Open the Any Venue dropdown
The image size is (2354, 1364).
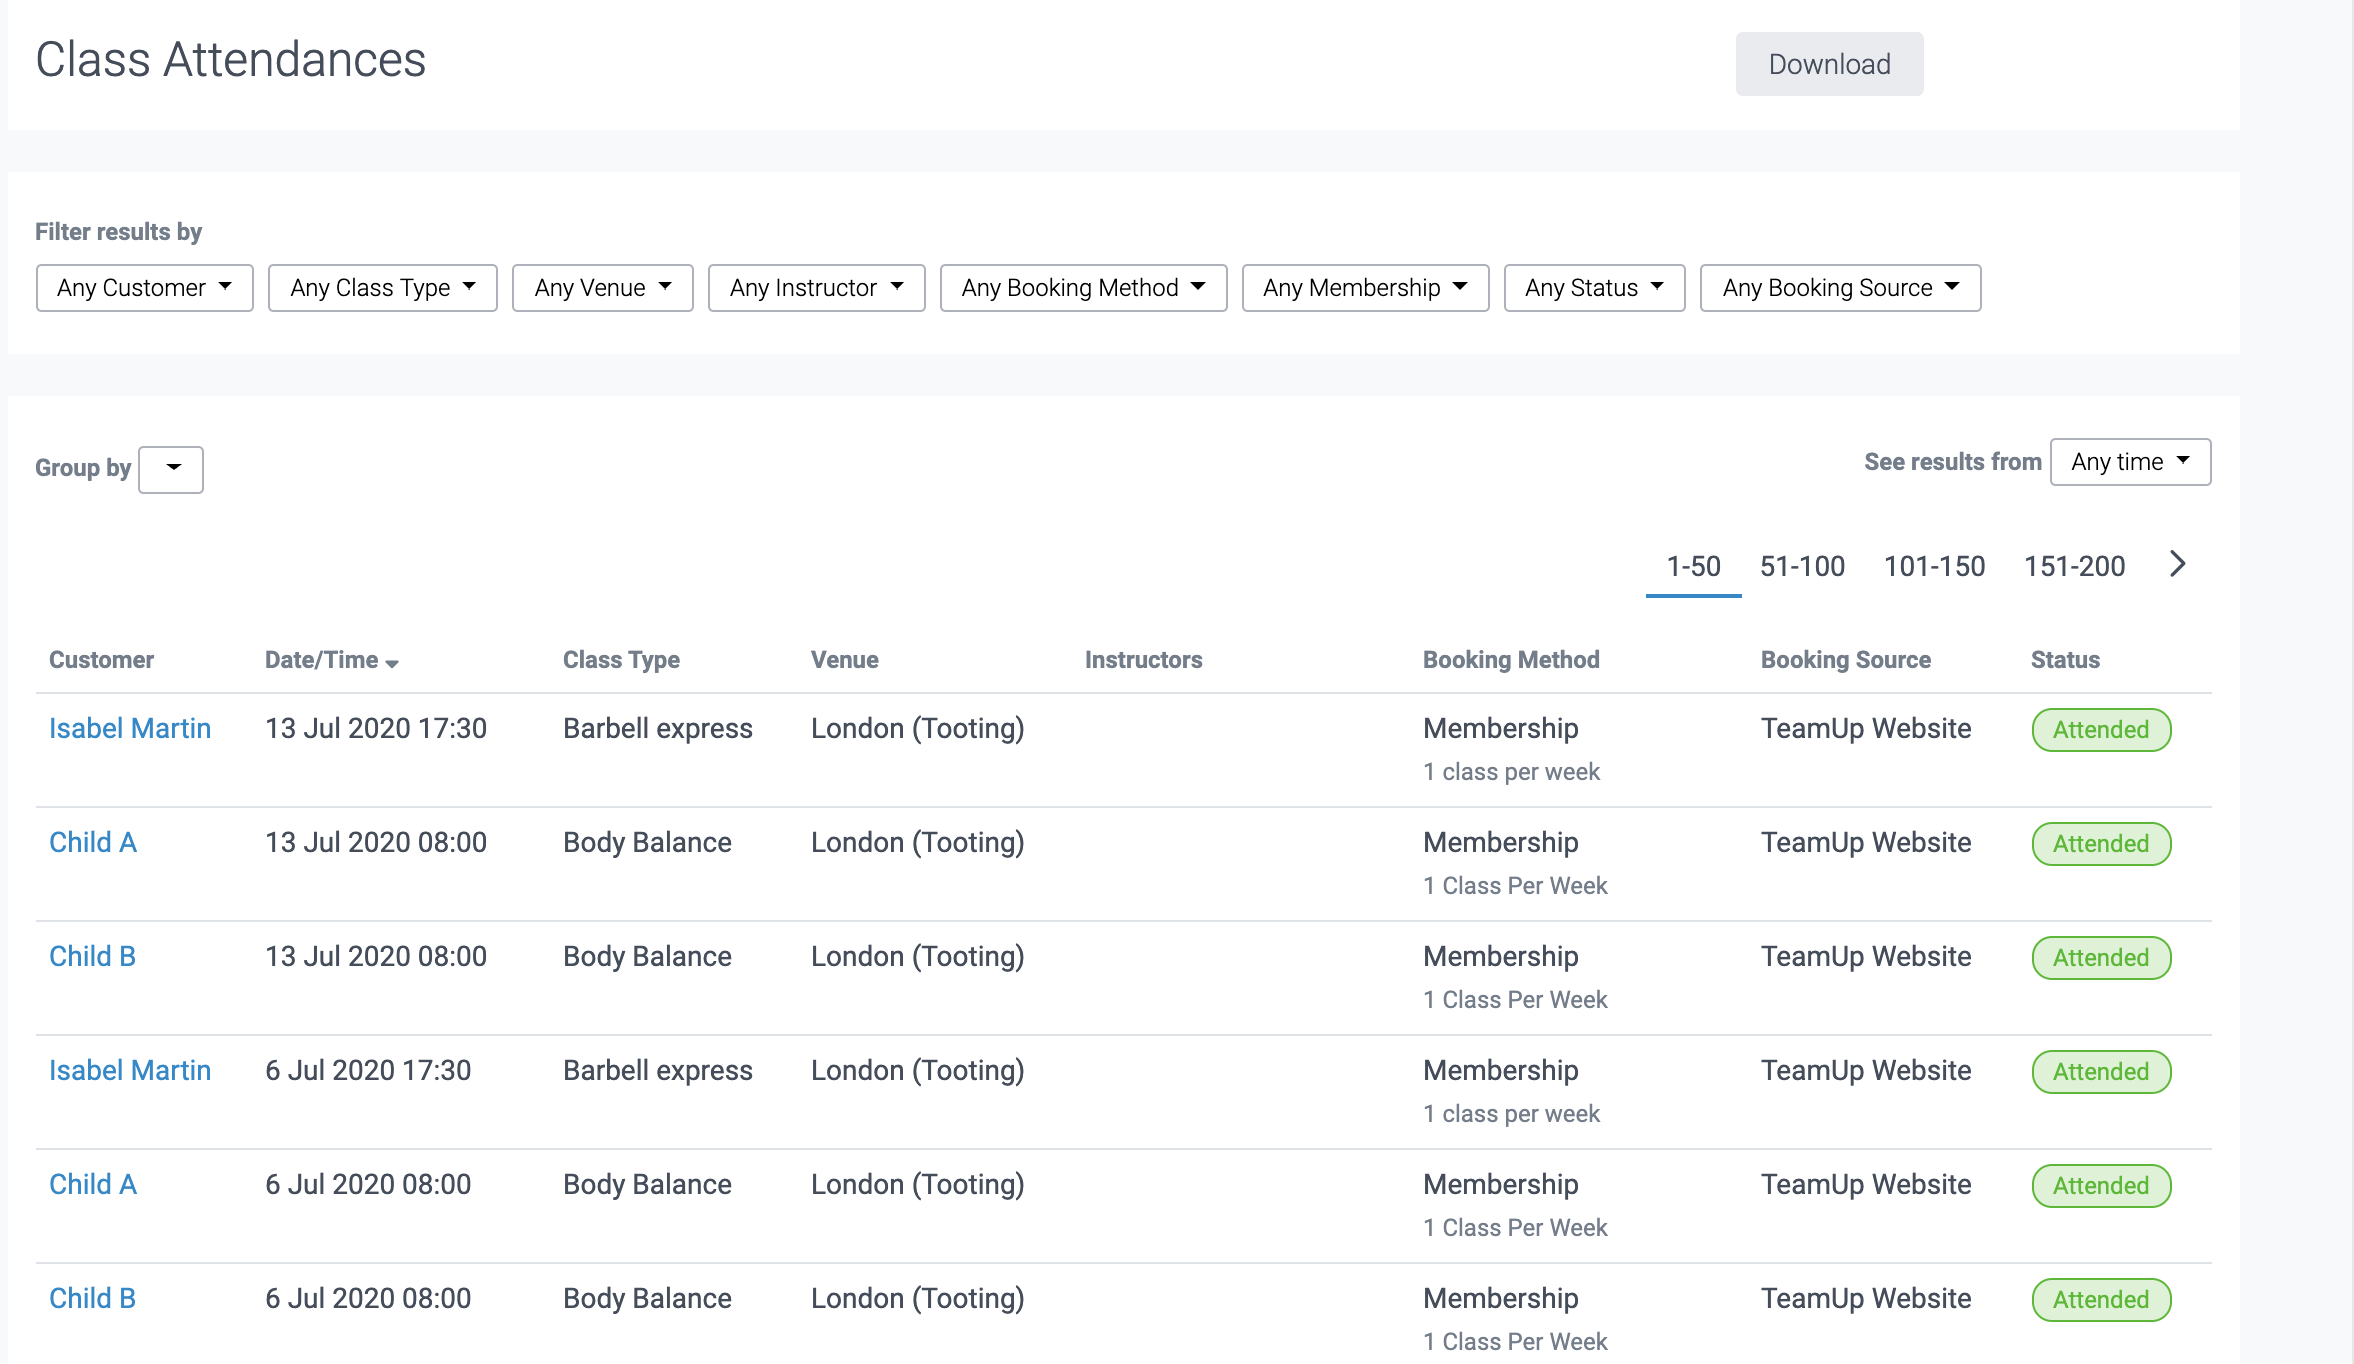click(x=602, y=288)
